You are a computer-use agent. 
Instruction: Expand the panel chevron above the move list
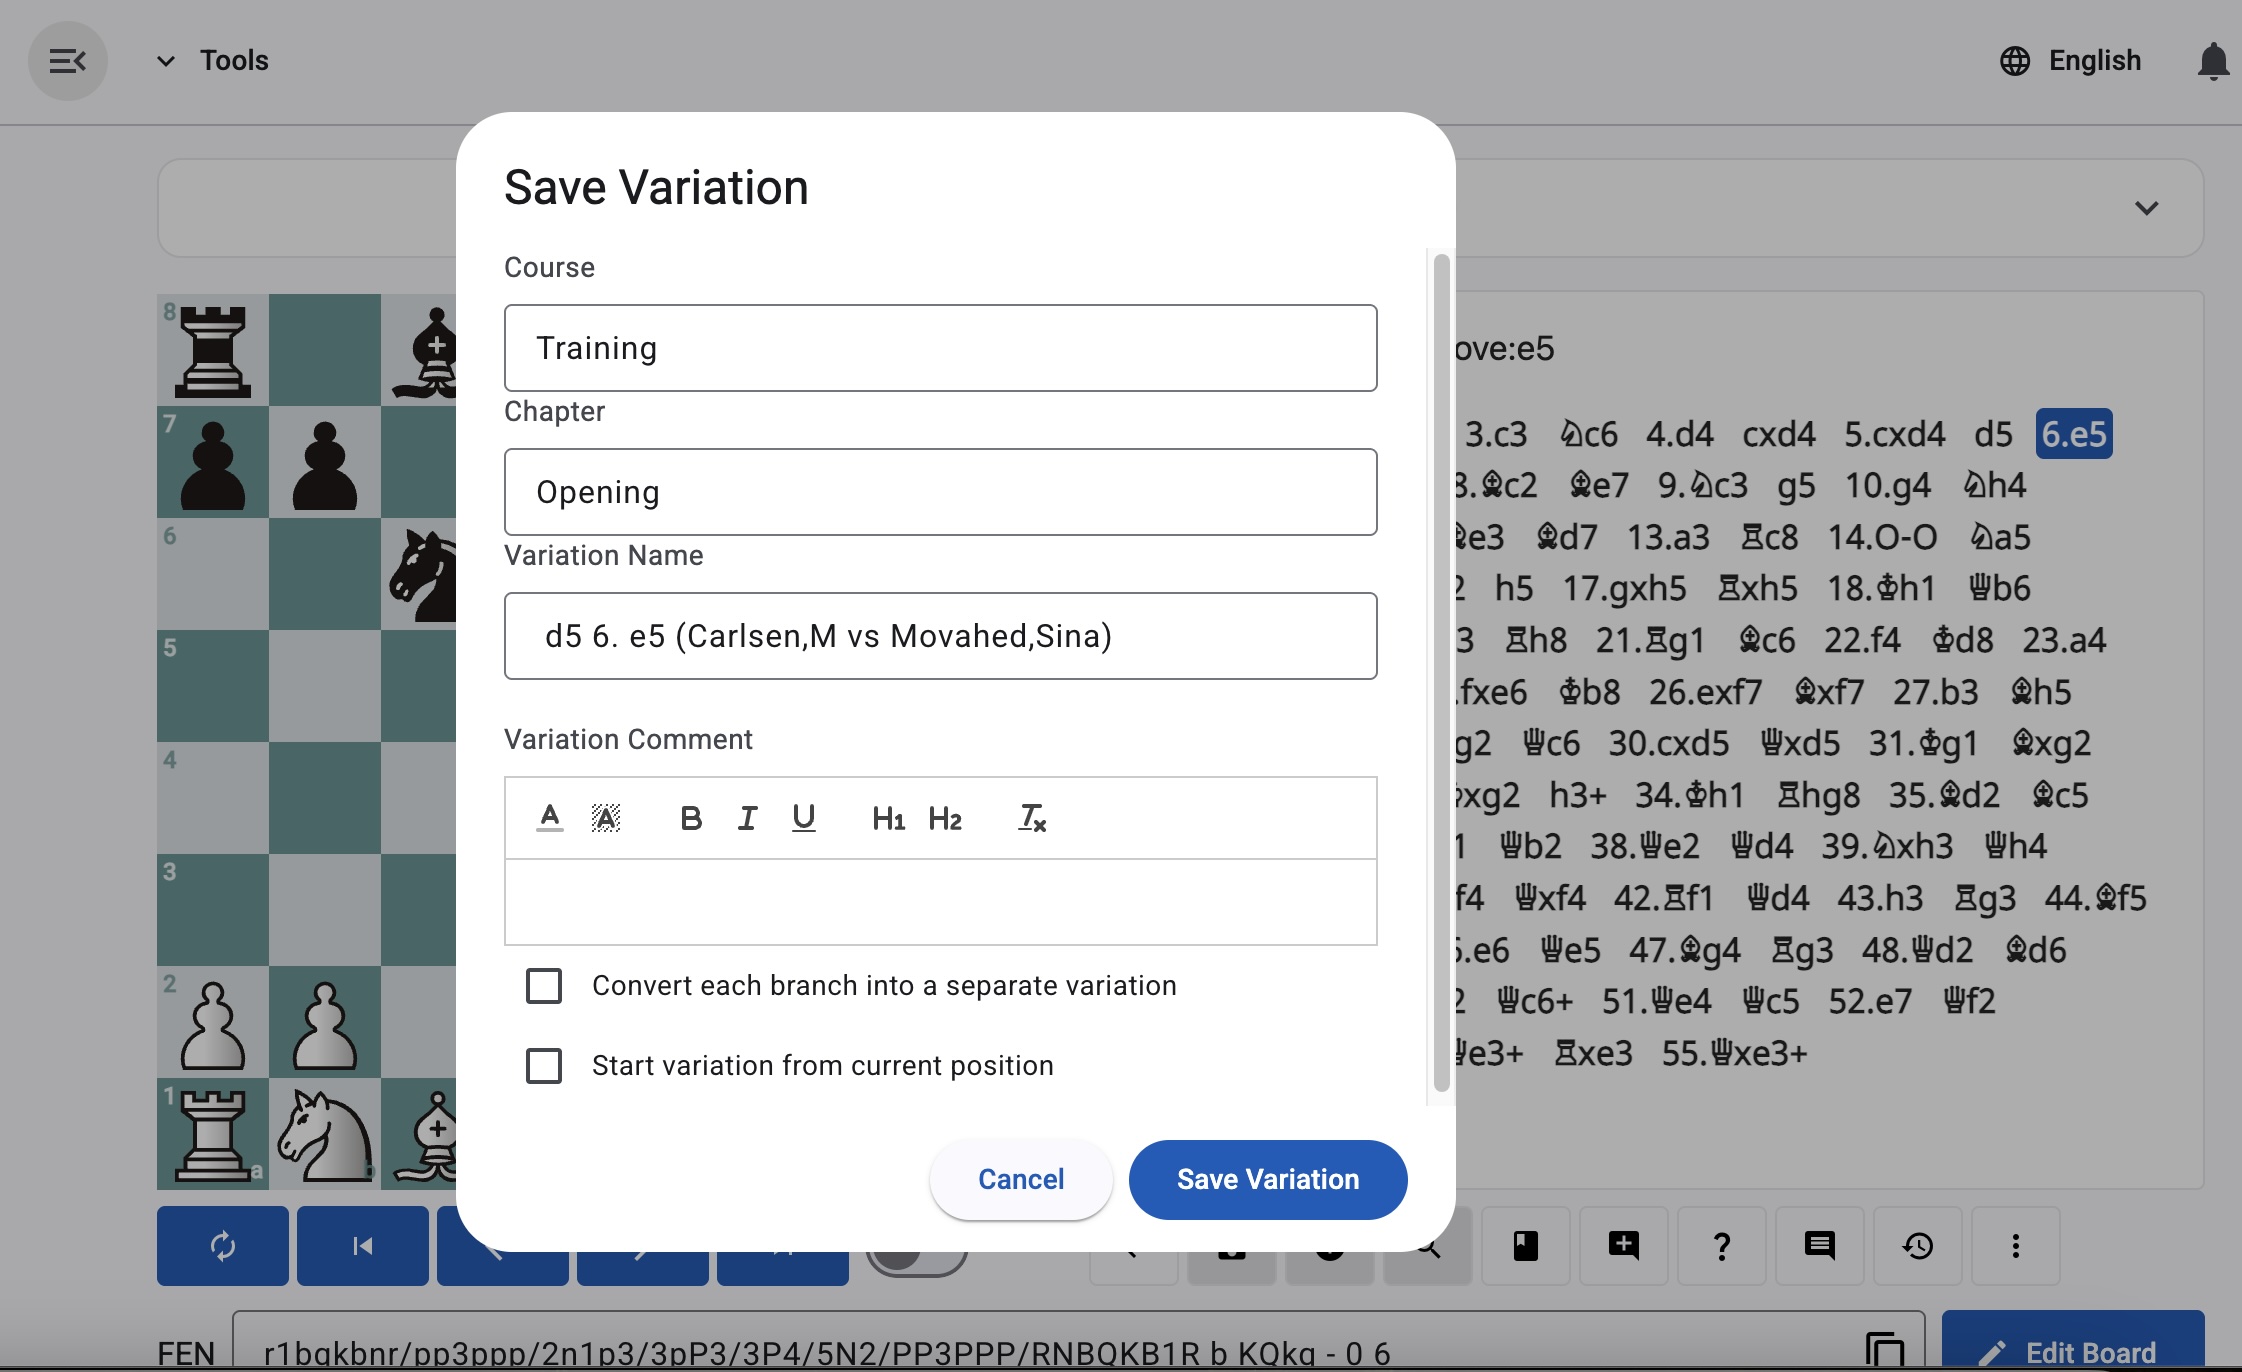tap(2148, 208)
